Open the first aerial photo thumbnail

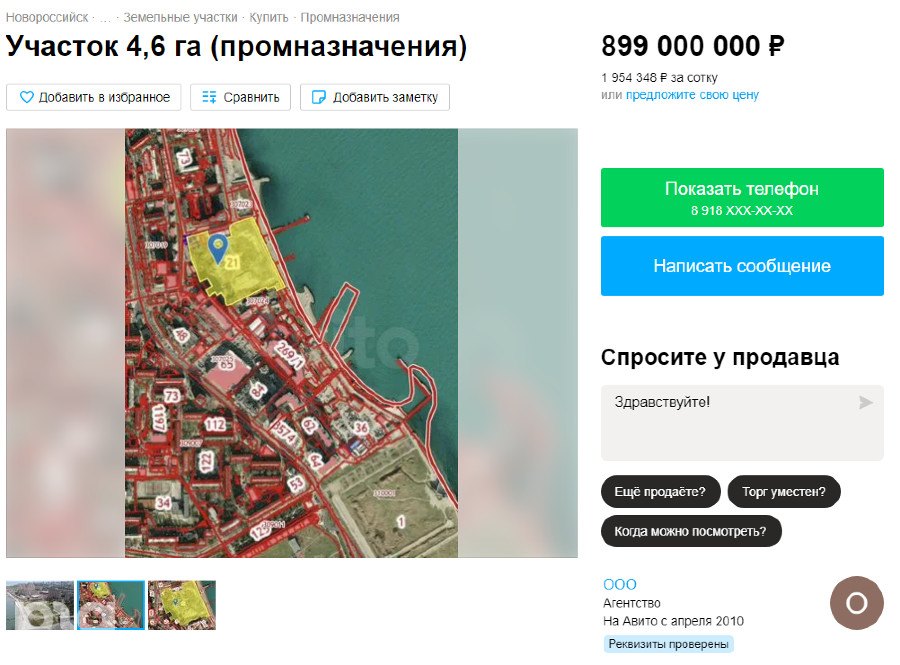tap(40, 605)
